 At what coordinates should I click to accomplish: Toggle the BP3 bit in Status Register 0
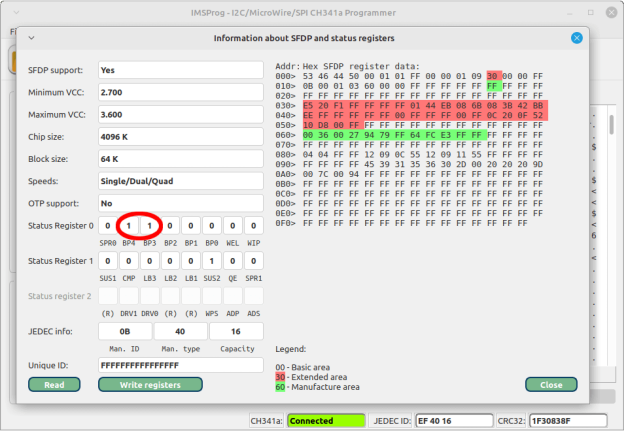150,226
